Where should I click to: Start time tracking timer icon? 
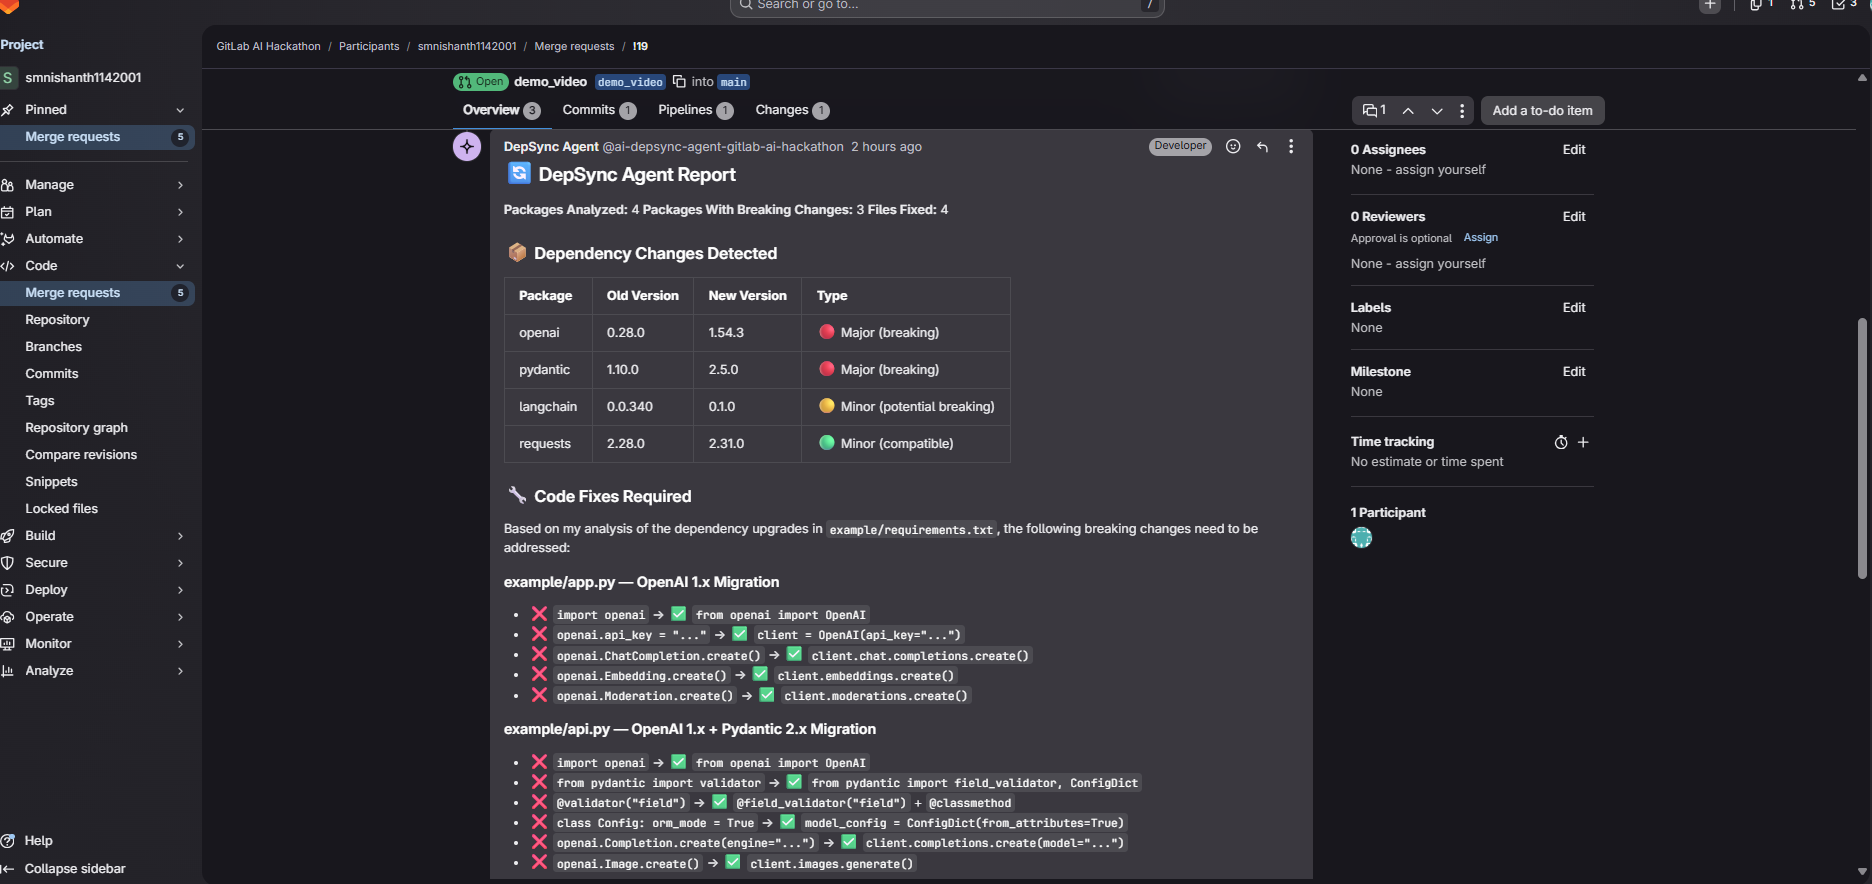click(1561, 442)
